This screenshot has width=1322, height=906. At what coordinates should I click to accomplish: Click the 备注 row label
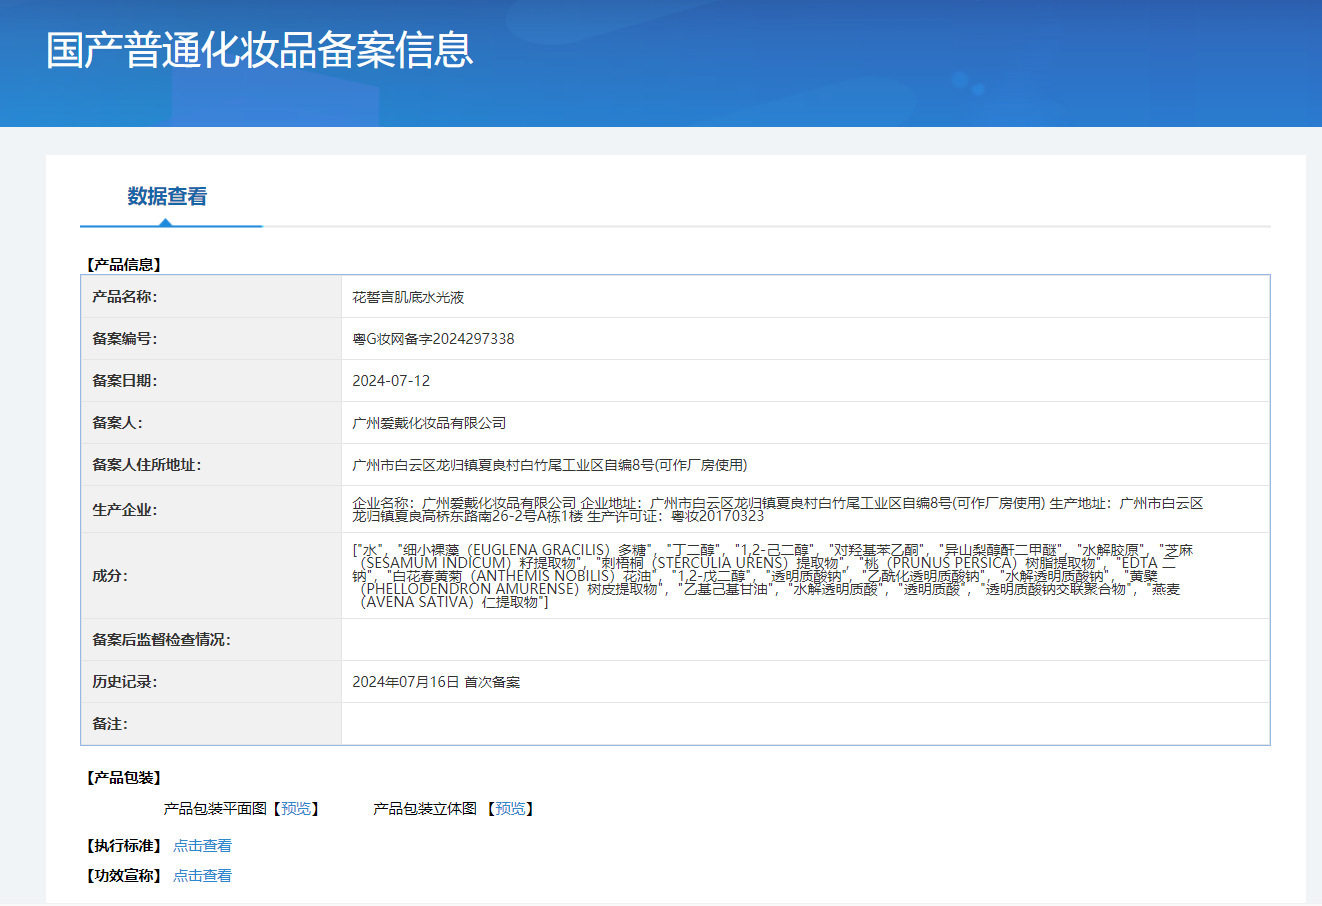pyautogui.click(x=110, y=724)
